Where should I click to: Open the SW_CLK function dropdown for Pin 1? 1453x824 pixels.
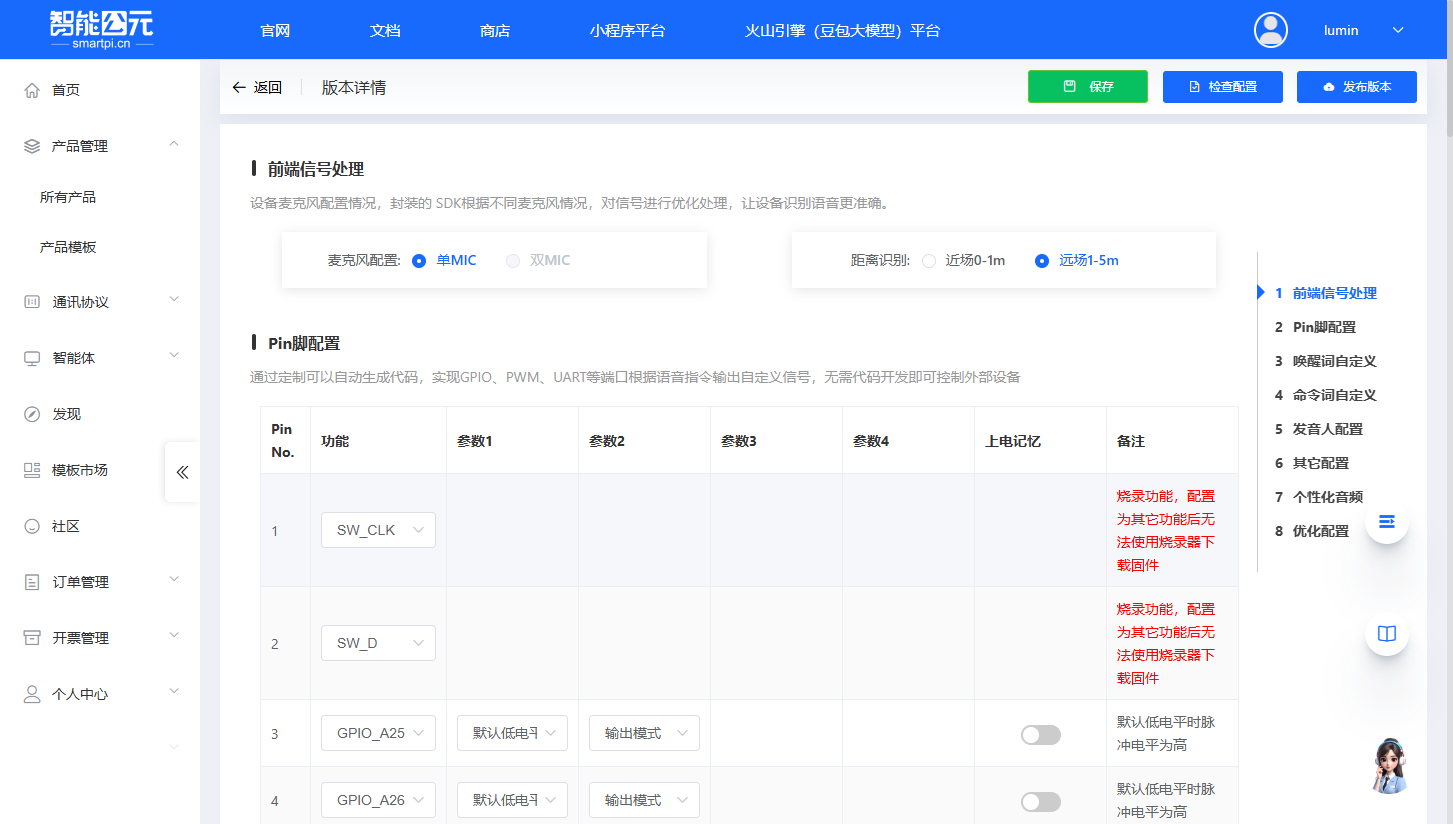[x=378, y=530]
